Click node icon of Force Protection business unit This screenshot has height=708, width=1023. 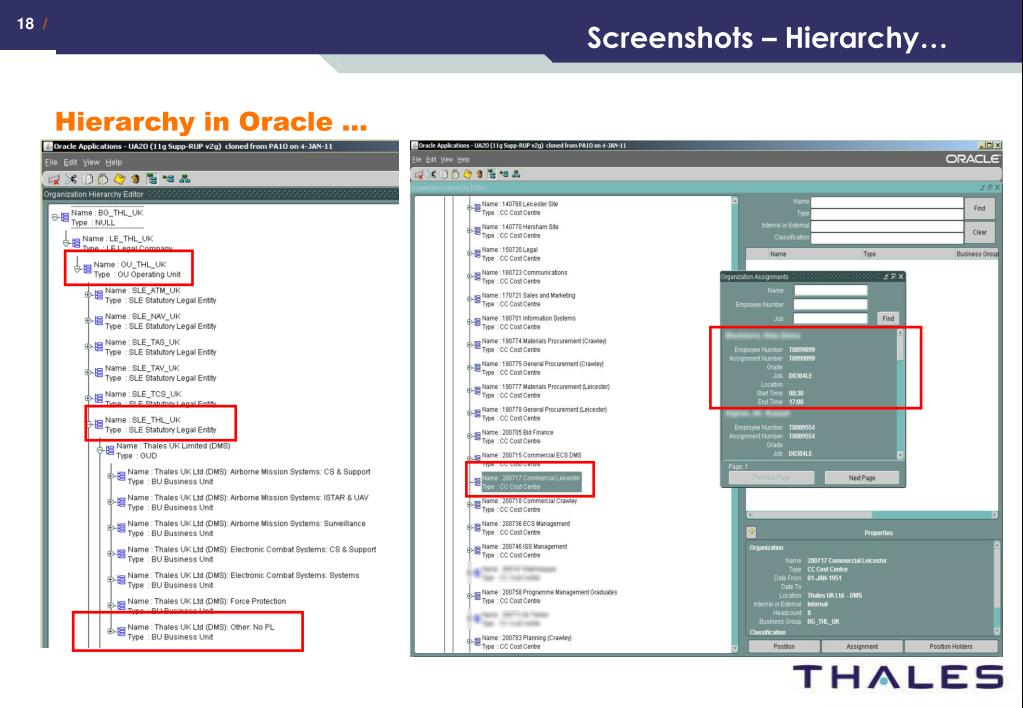click(121, 606)
